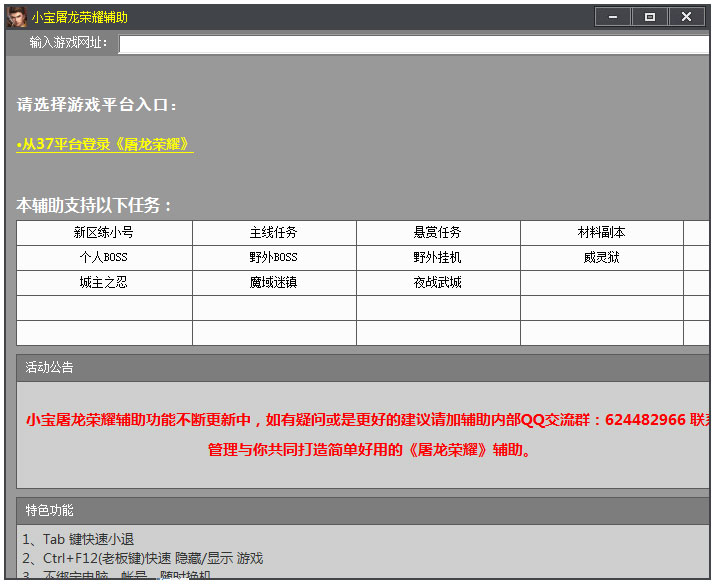The width and height of the screenshot is (715, 585).
Task: Select the 野外挂机 task cell
Action: [x=438, y=257]
